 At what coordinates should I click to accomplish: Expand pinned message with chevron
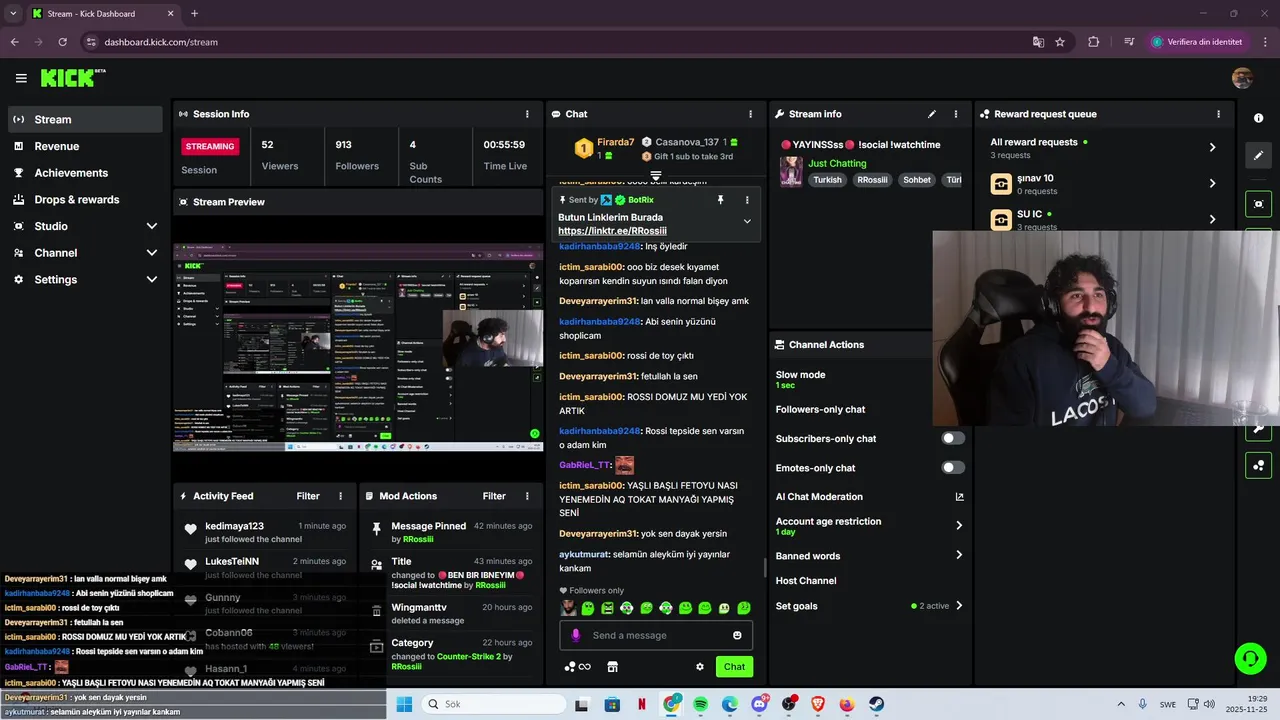pyautogui.click(x=747, y=222)
